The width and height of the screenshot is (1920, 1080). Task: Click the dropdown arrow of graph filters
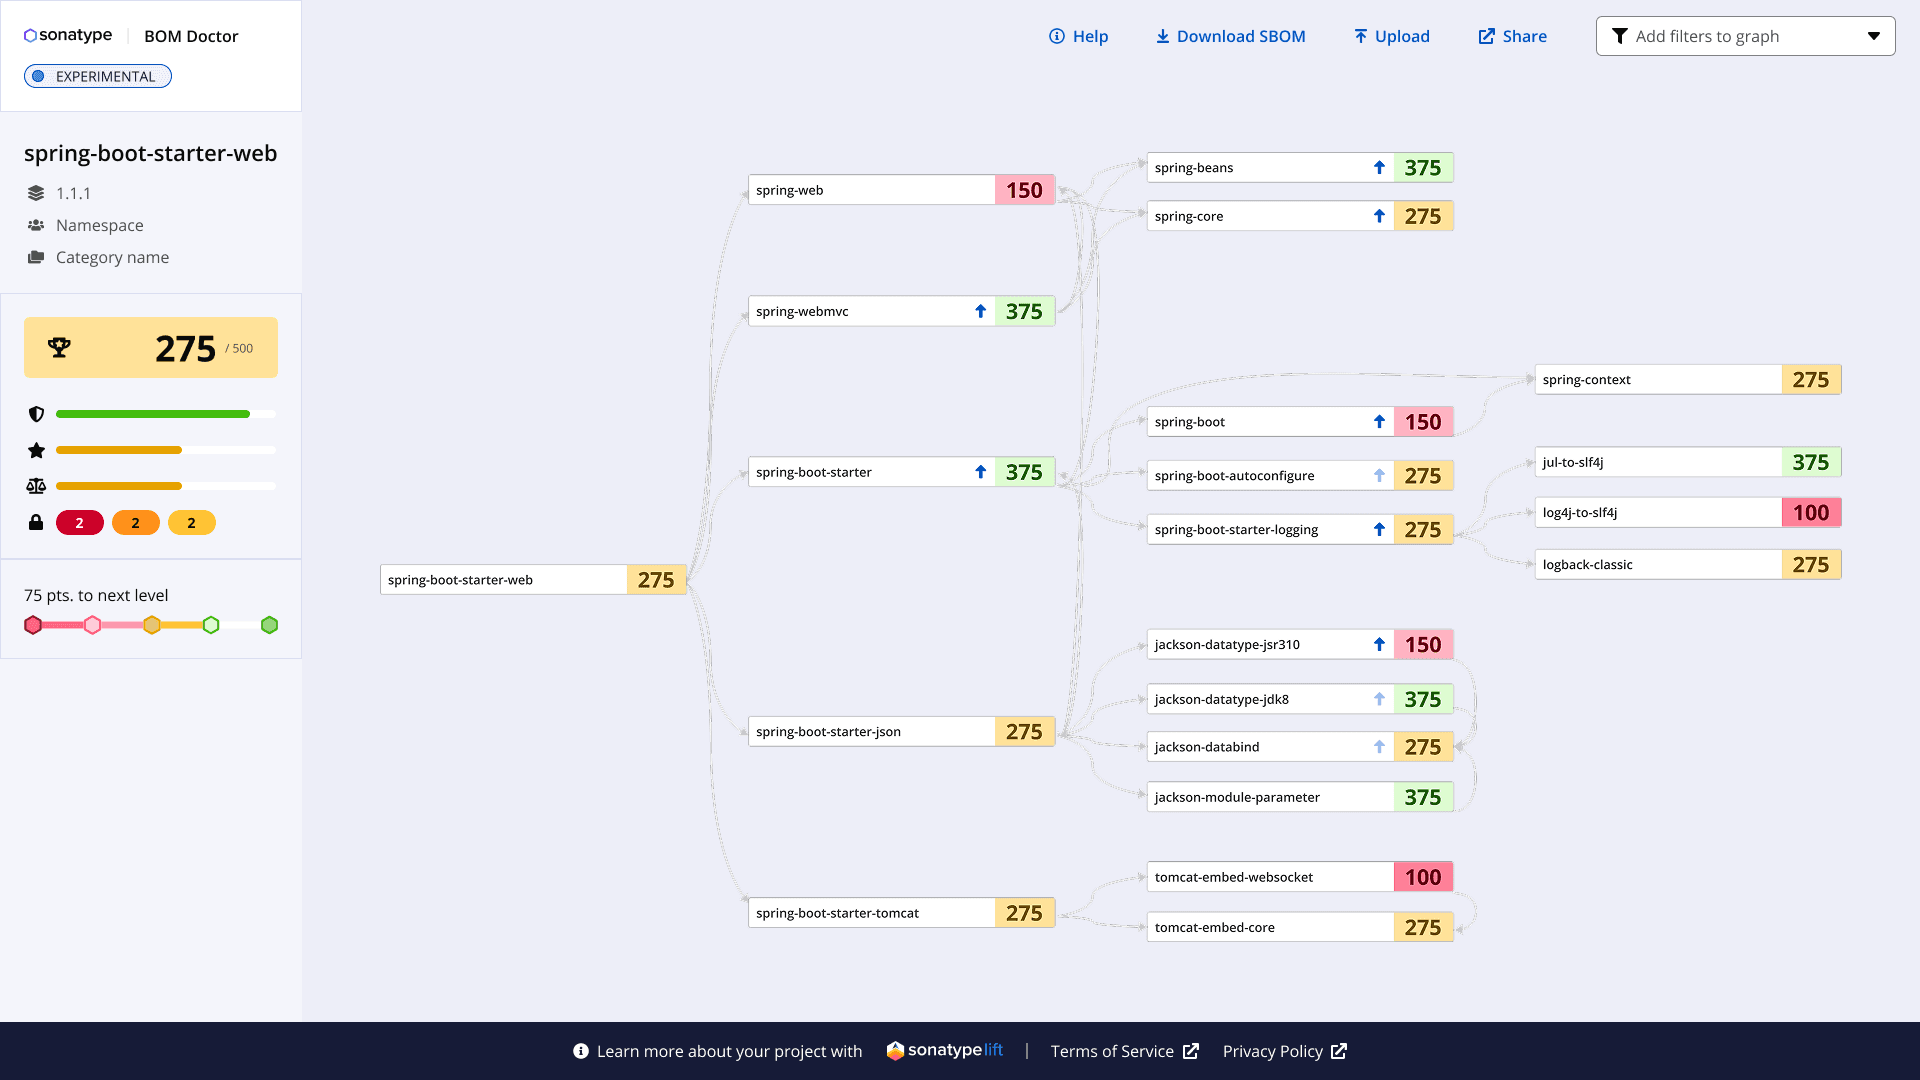click(x=1873, y=36)
